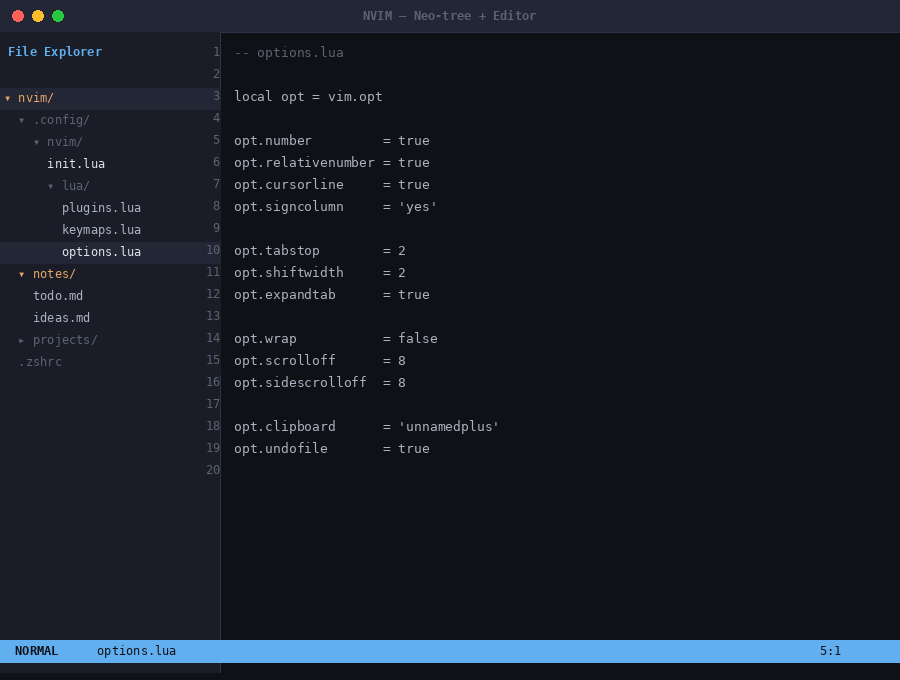This screenshot has height=680, width=900.
Task: Place cursor on 'local opt = vim.opt' line
Action: coord(308,96)
